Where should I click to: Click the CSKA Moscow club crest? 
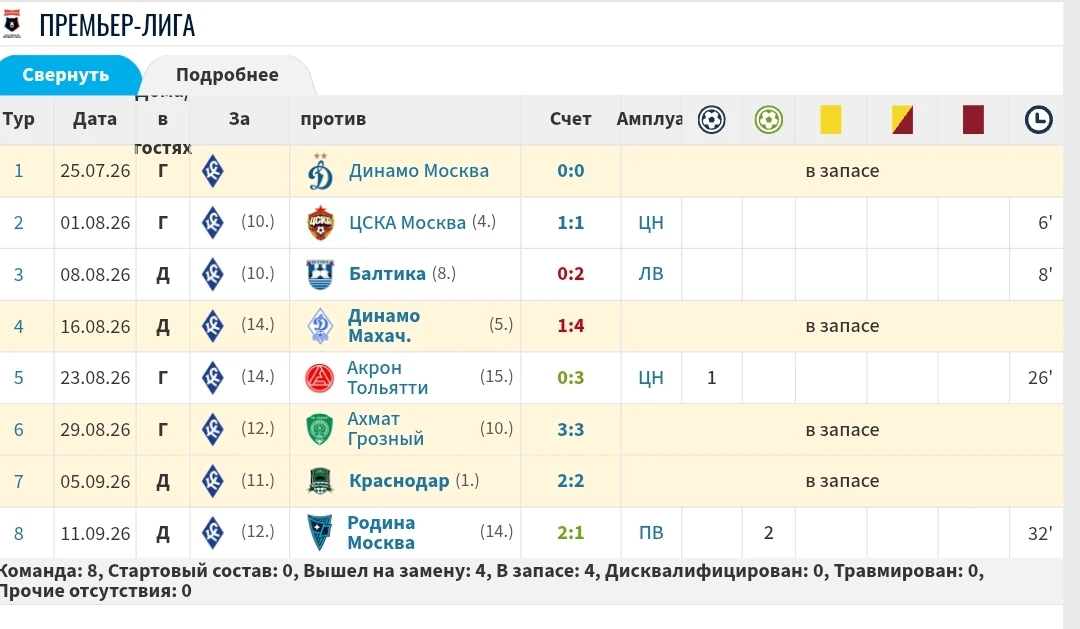[x=320, y=223]
